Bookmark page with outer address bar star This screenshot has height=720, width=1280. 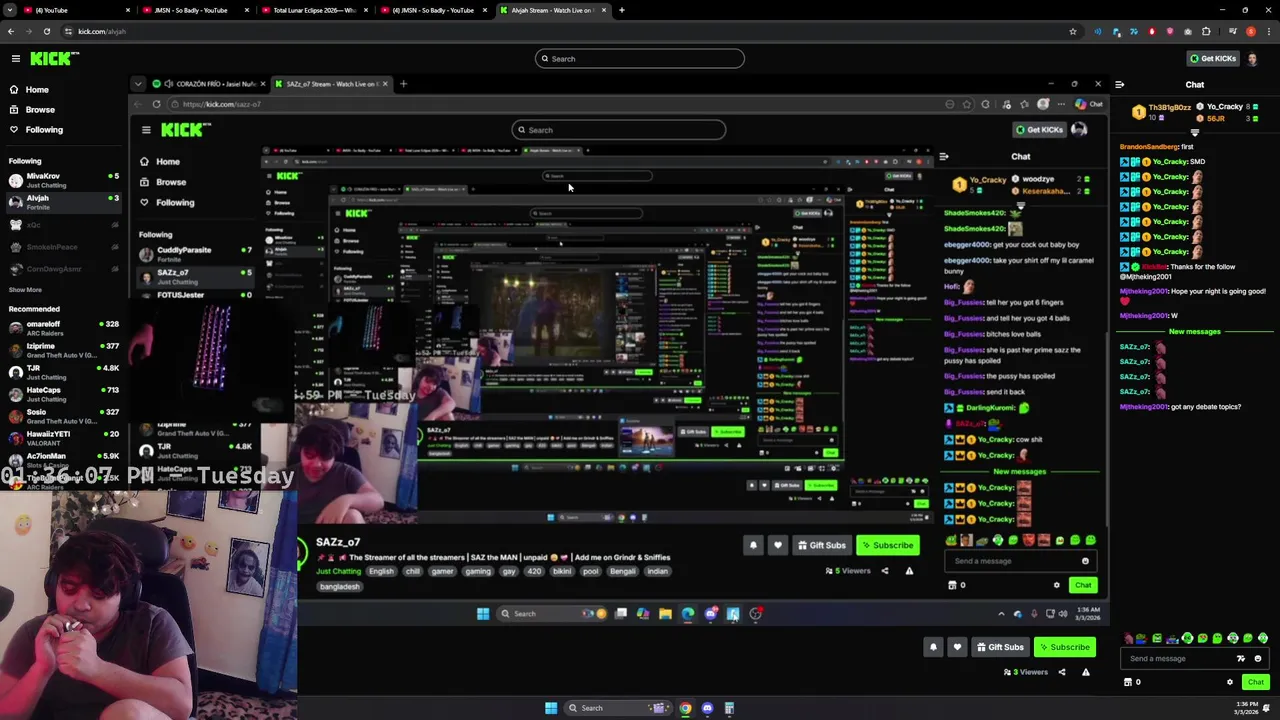(x=1073, y=31)
